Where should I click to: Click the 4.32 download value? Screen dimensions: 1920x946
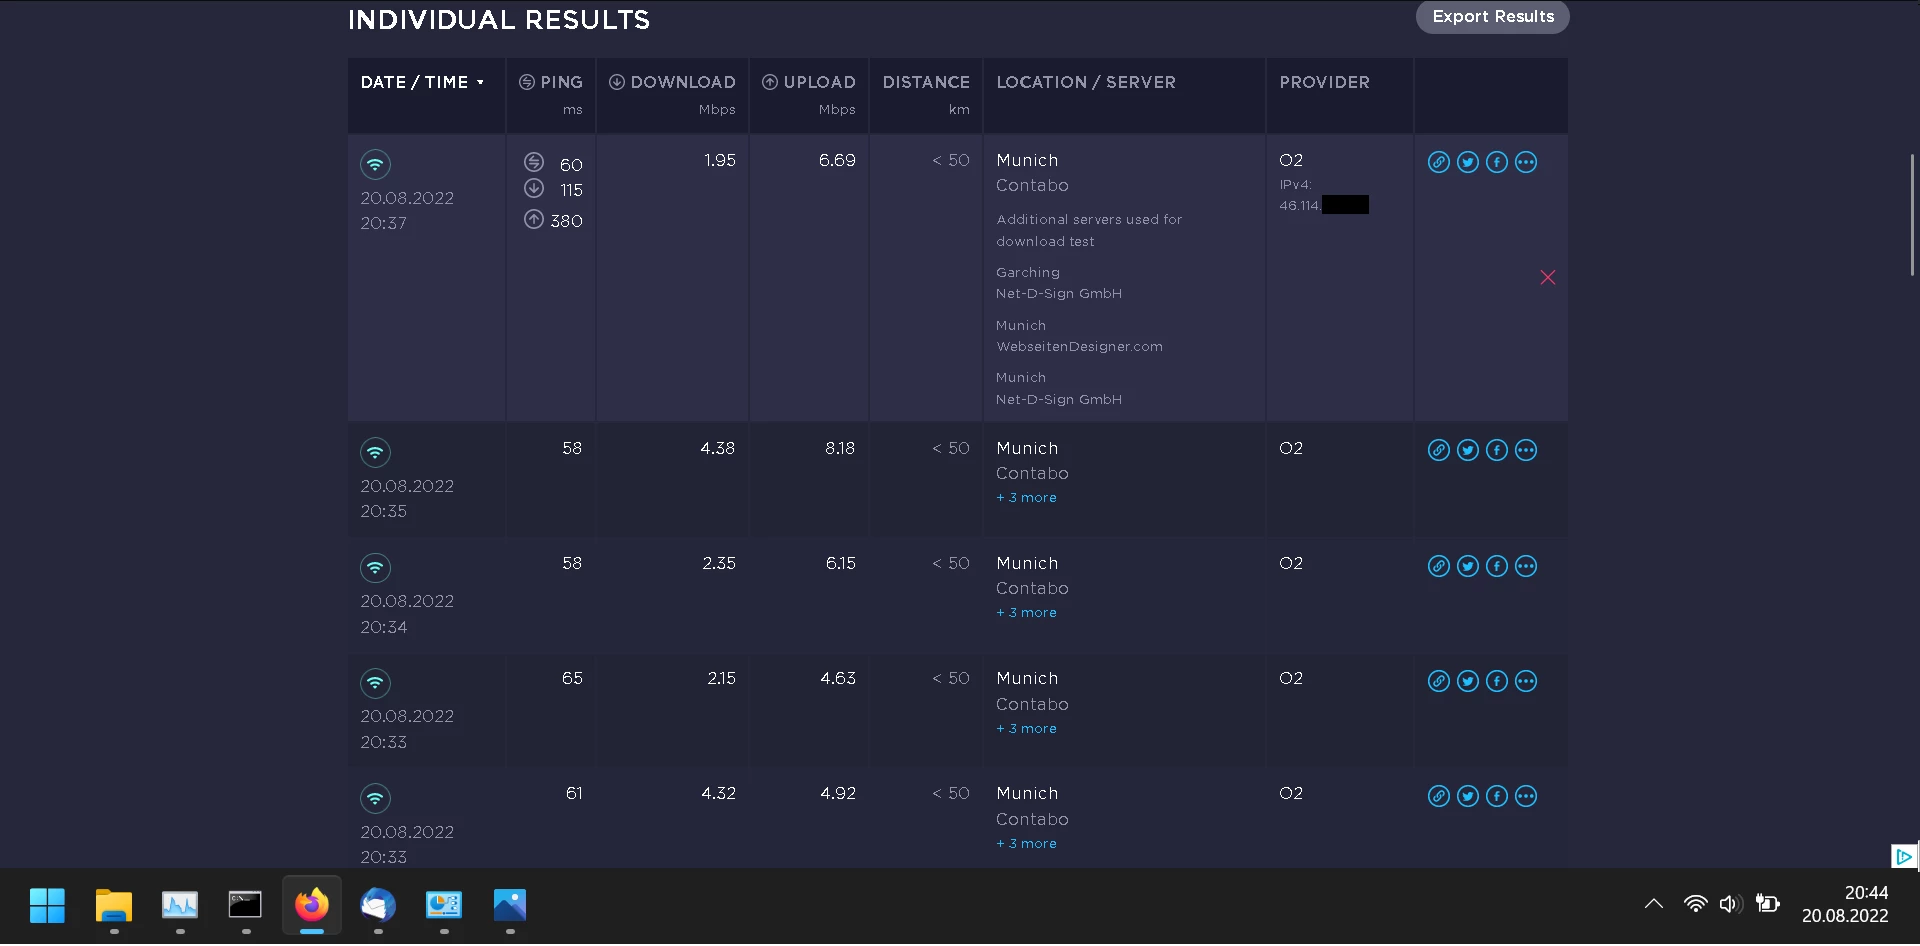(x=718, y=794)
